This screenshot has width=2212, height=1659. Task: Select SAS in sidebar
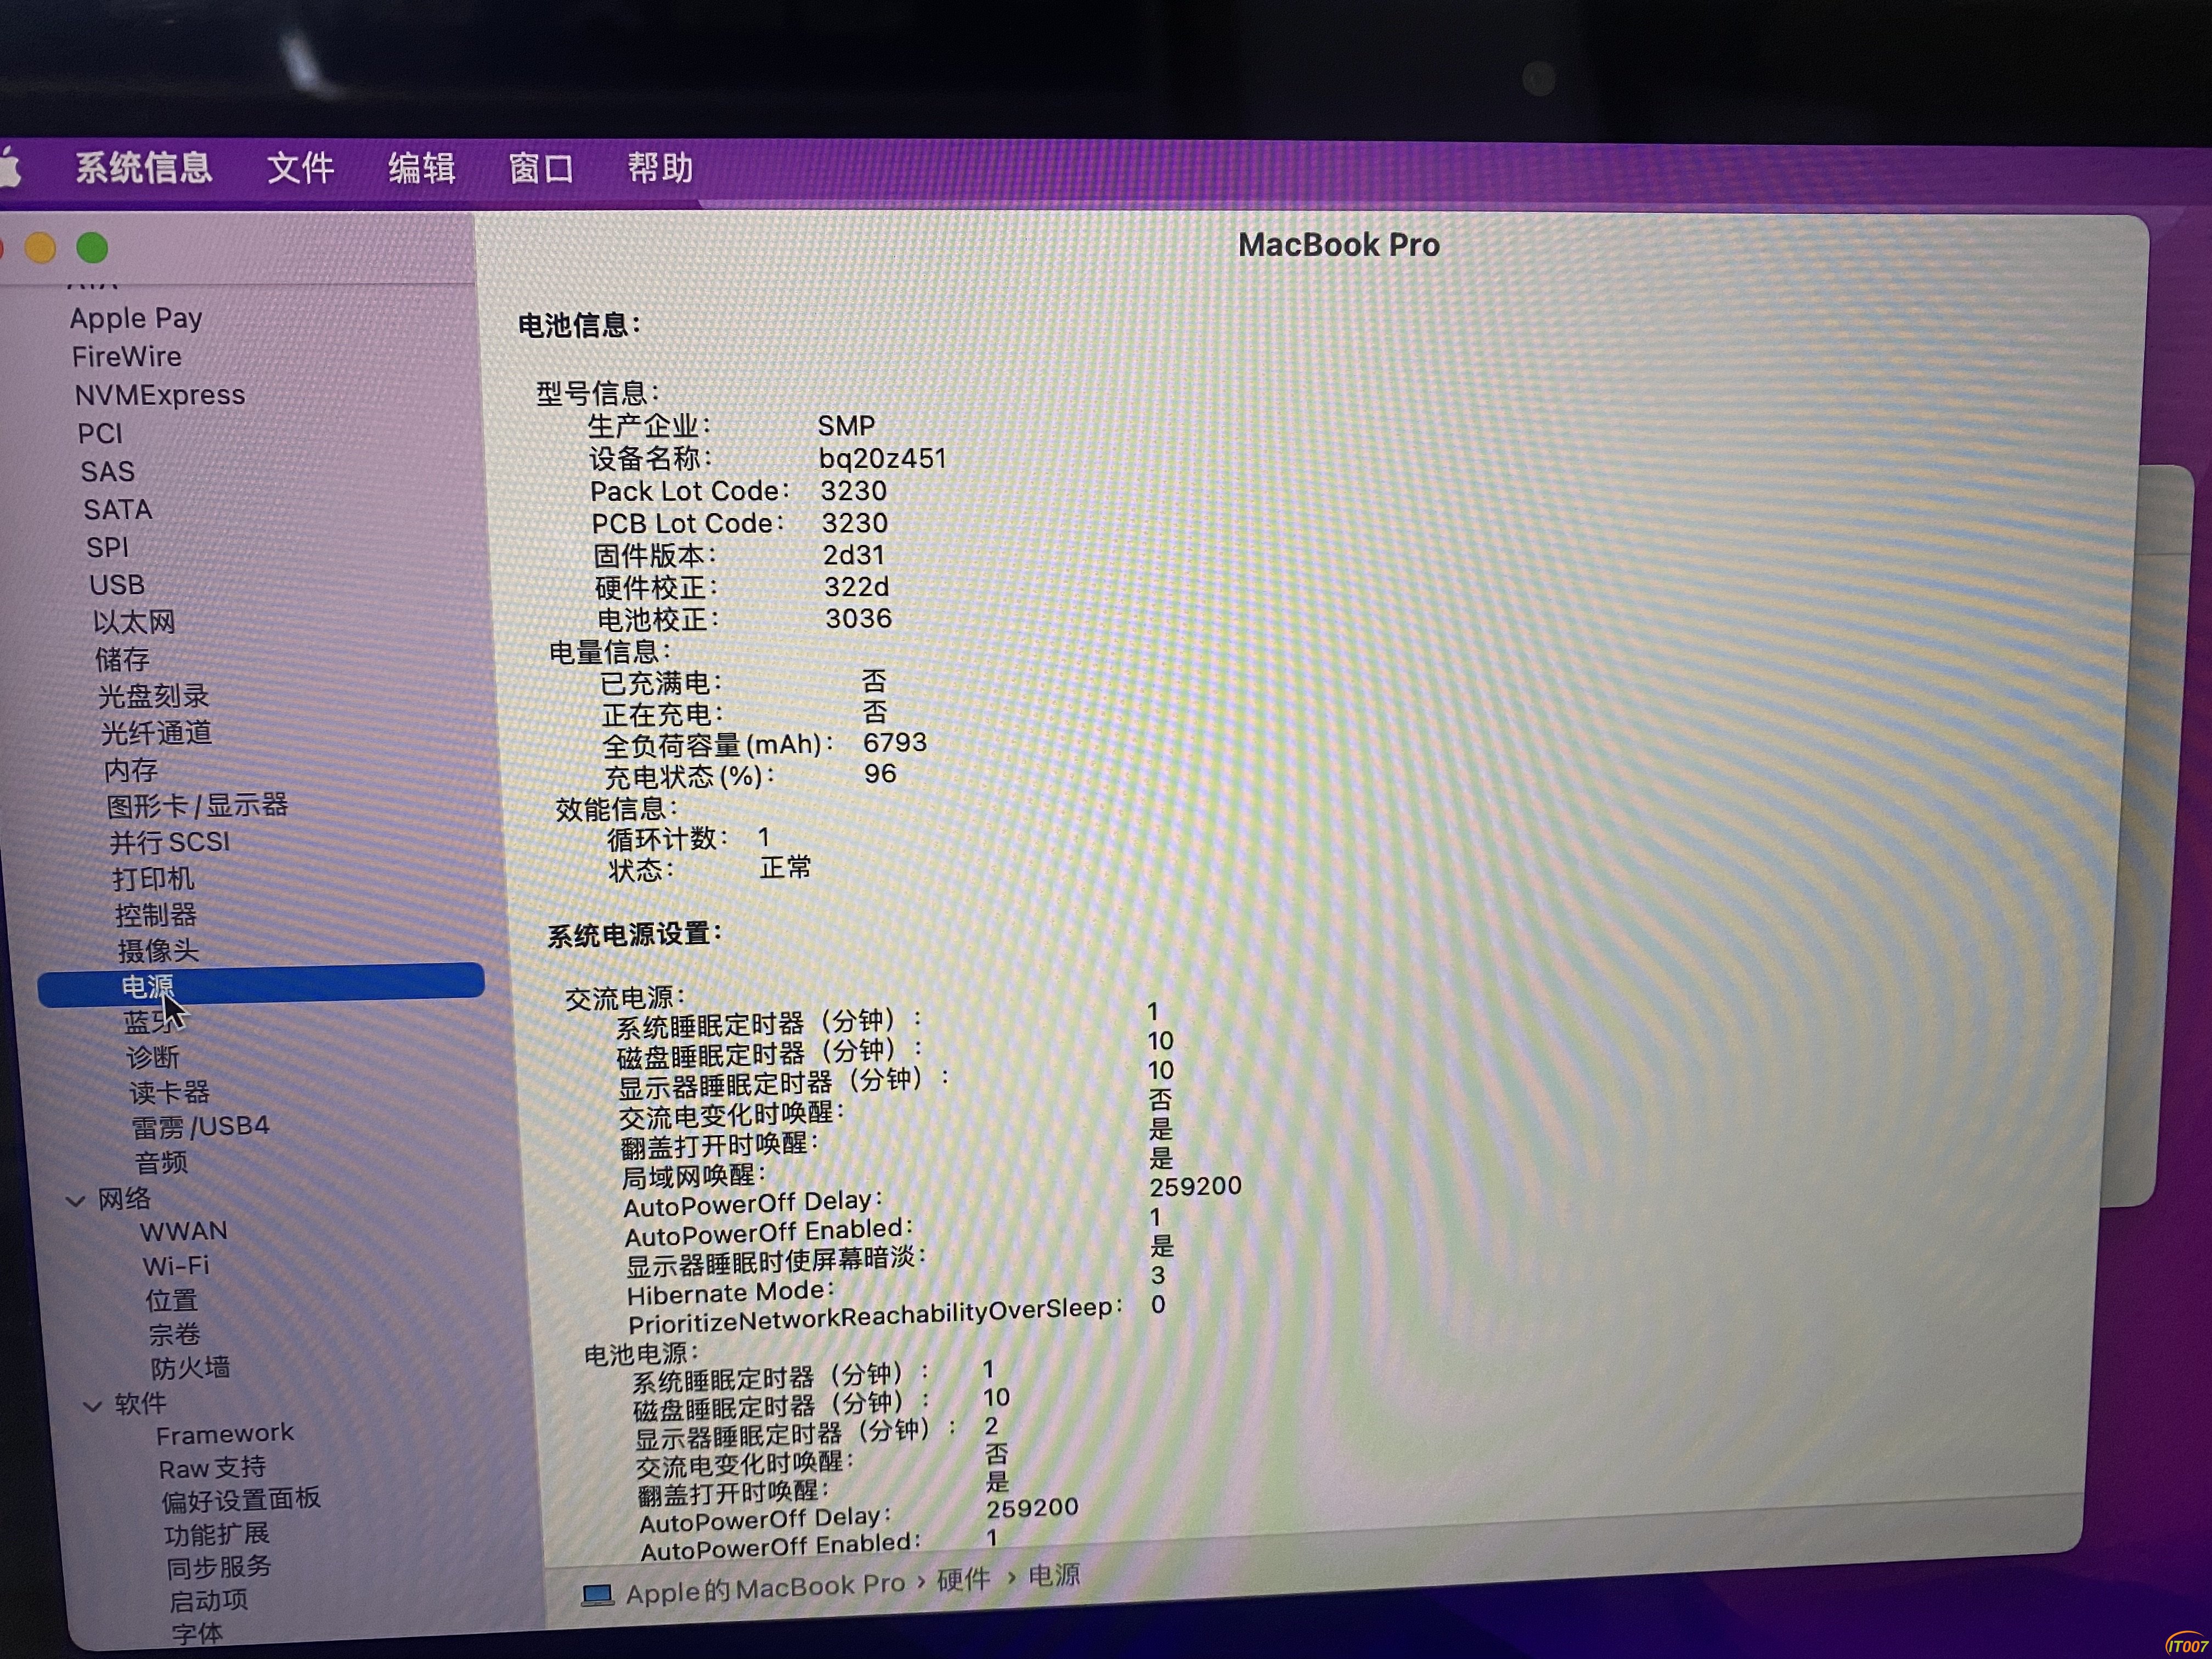click(x=107, y=471)
